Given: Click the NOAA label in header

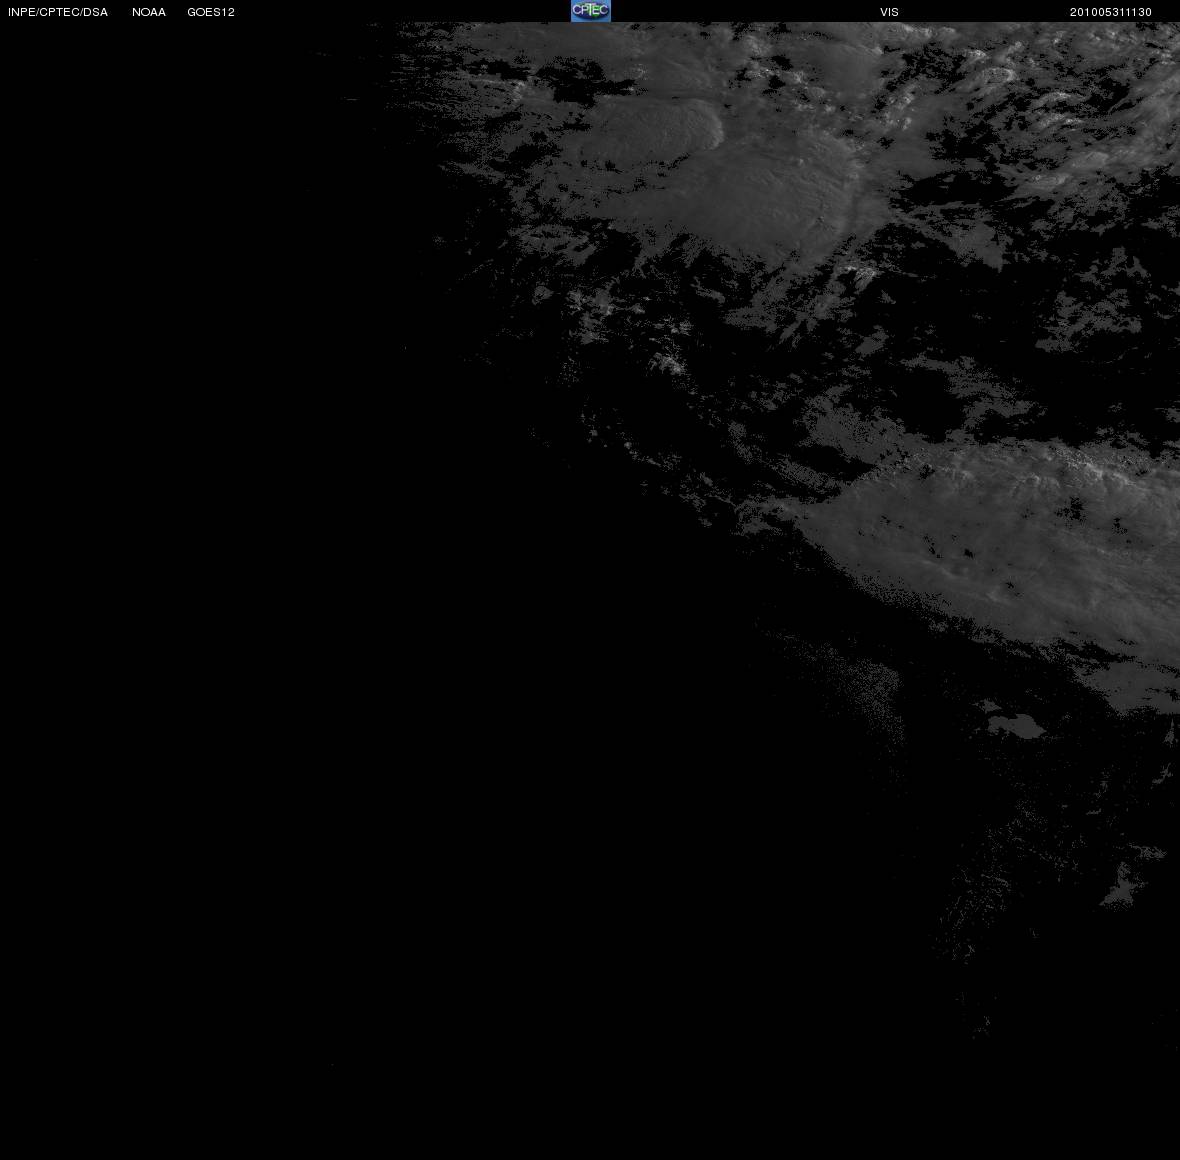Looking at the screenshot, I should (149, 12).
